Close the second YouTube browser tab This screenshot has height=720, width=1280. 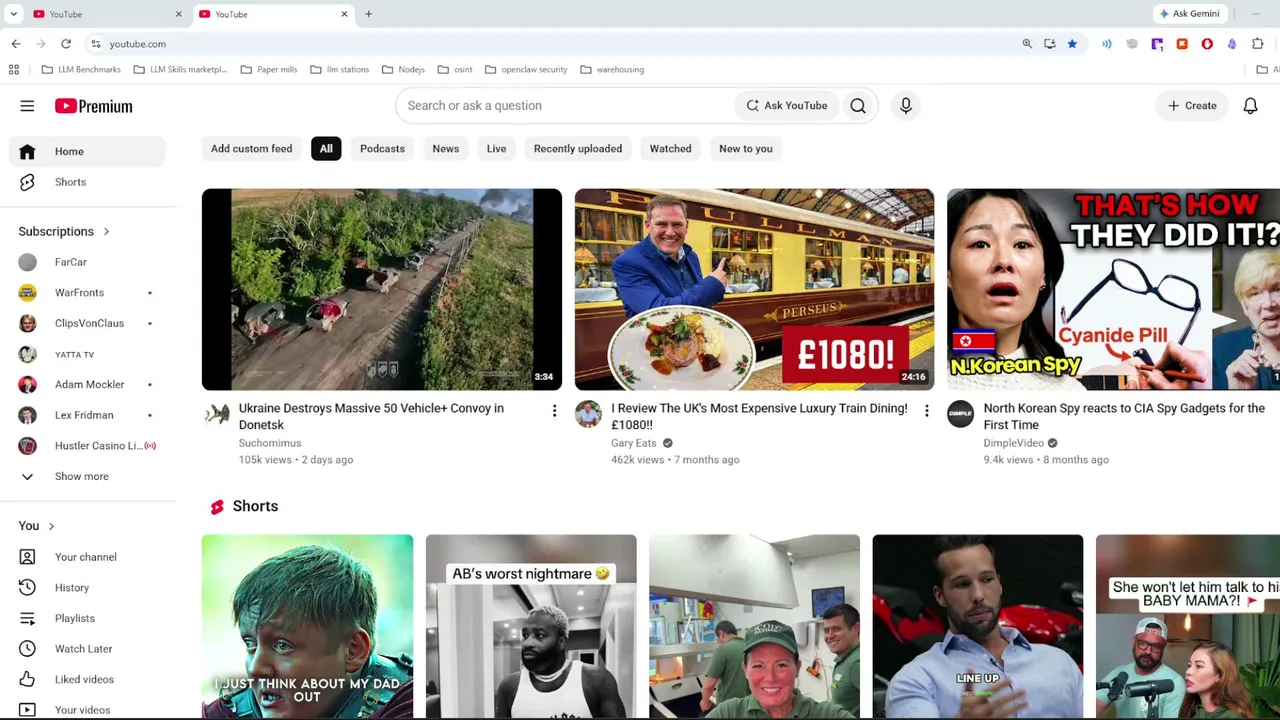[344, 14]
